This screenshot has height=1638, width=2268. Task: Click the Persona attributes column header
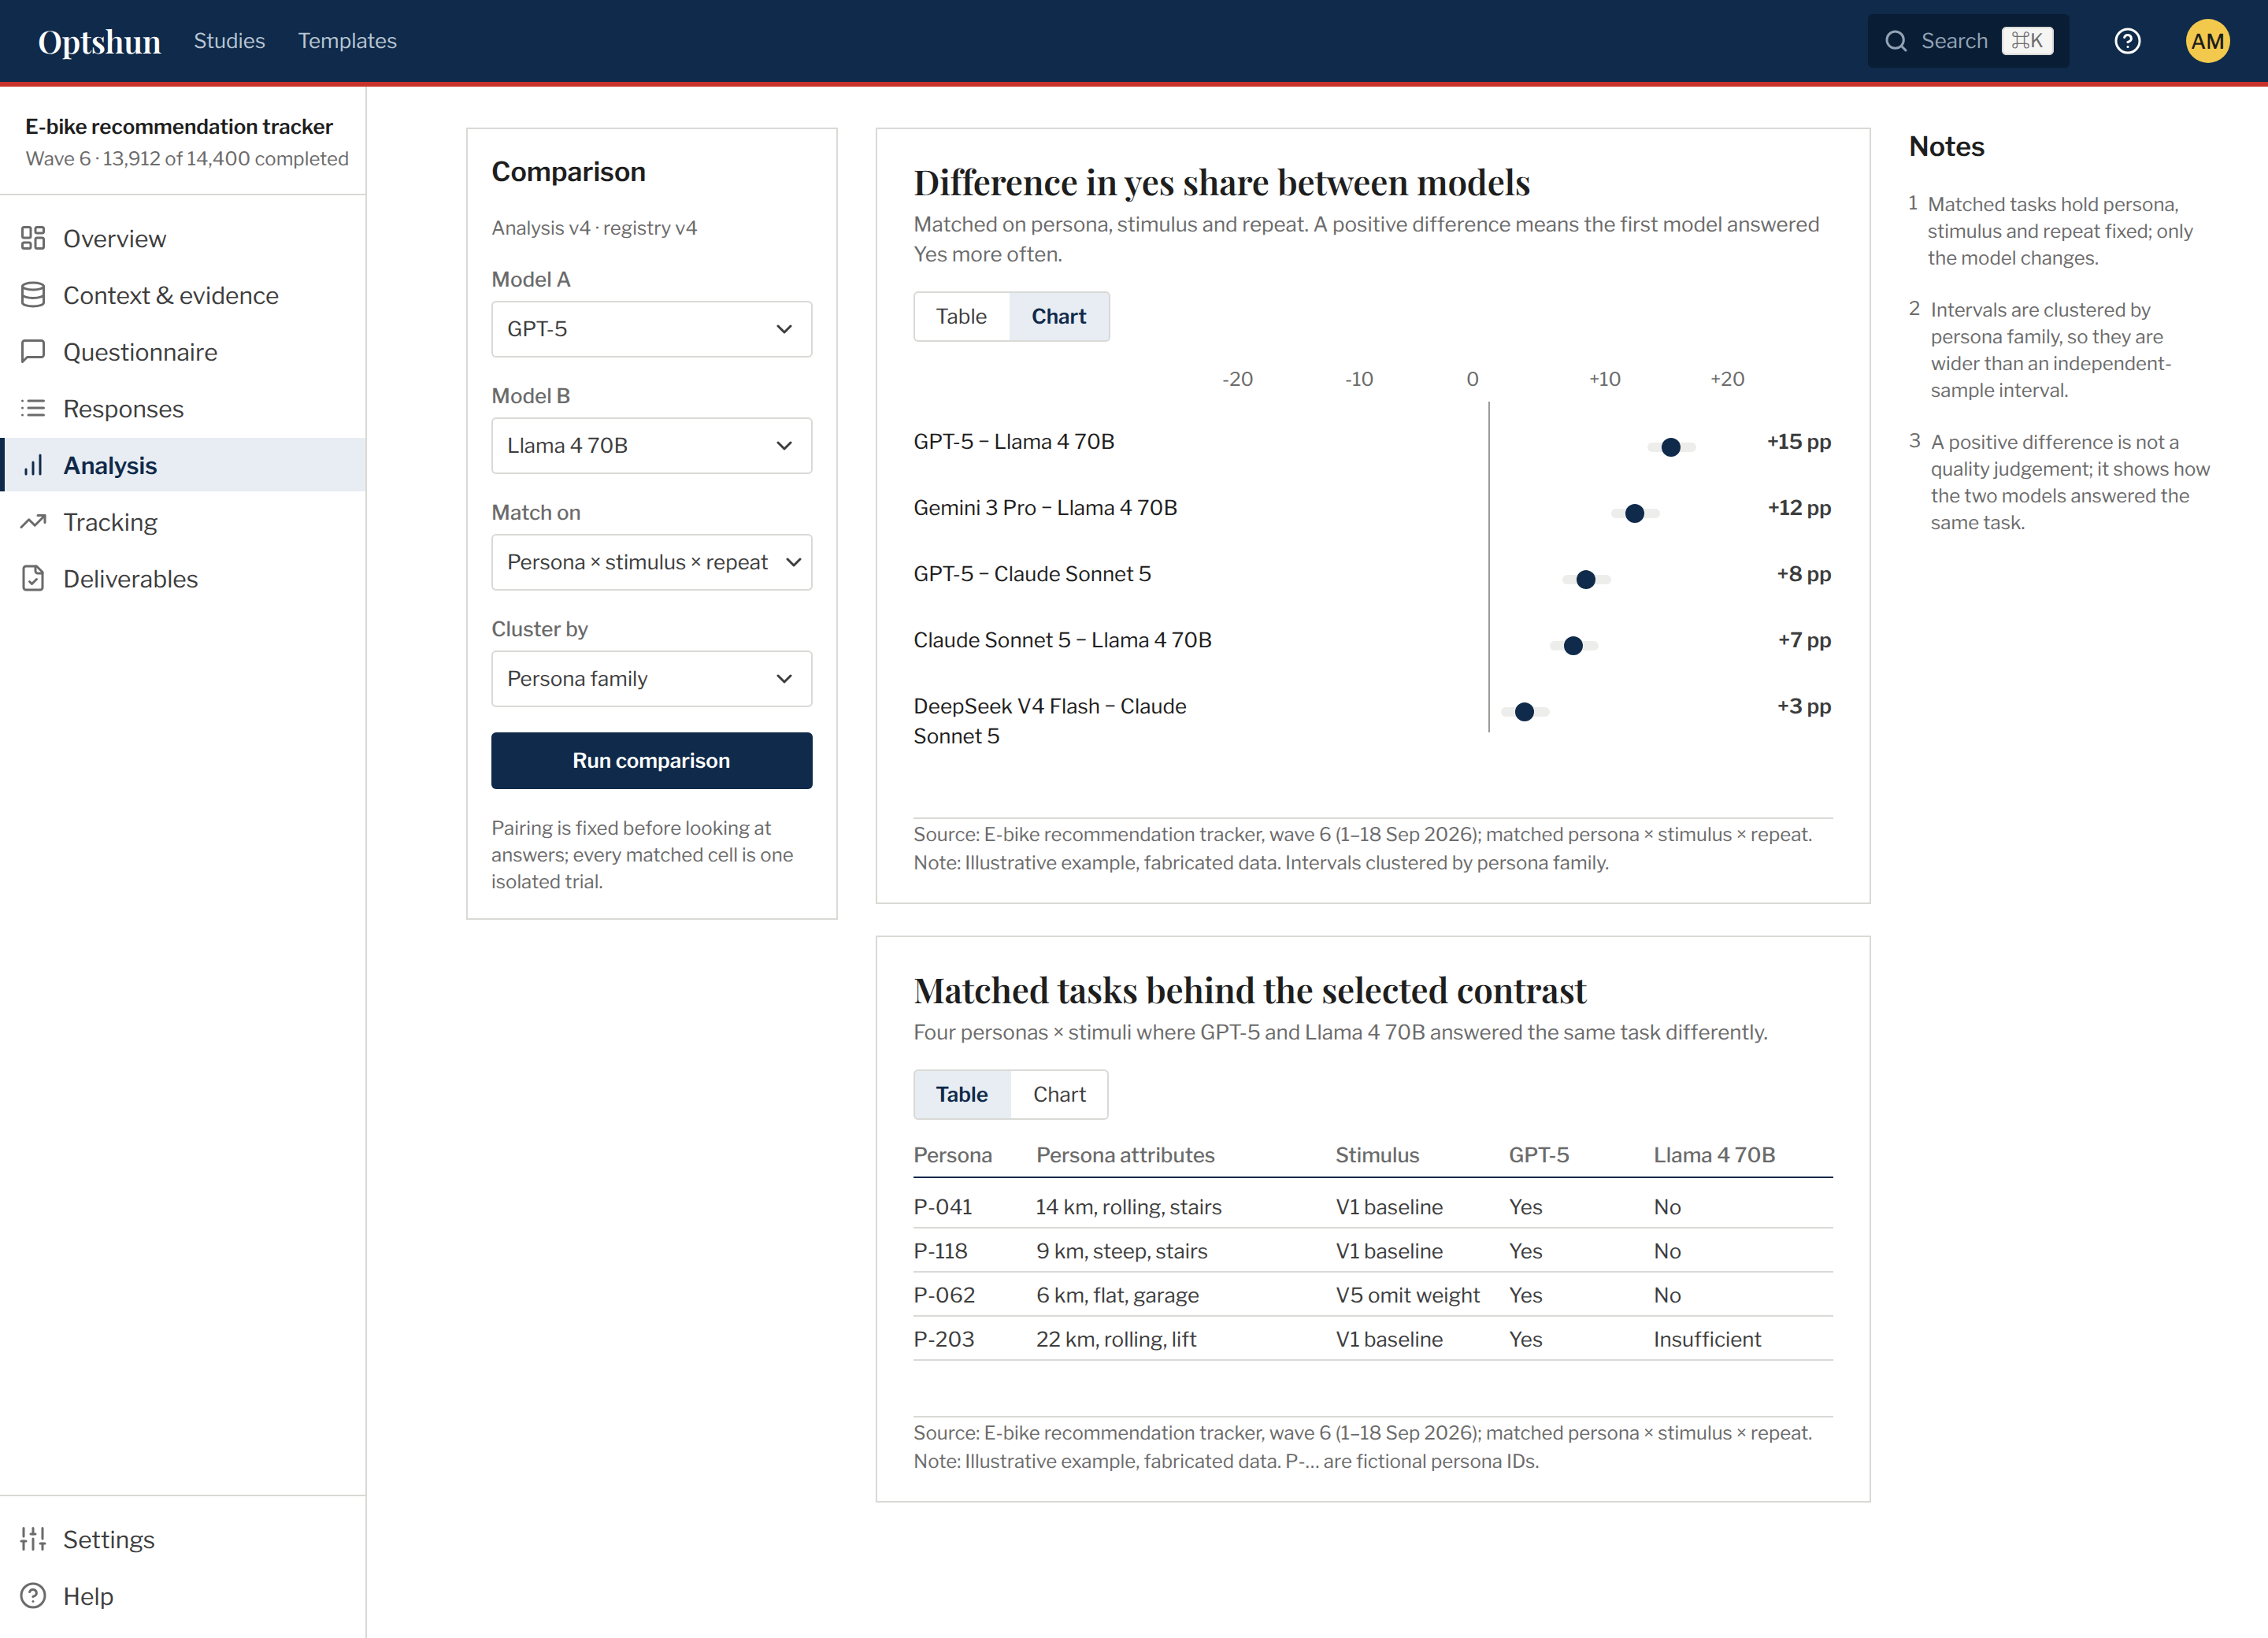pyautogui.click(x=1125, y=1155)
